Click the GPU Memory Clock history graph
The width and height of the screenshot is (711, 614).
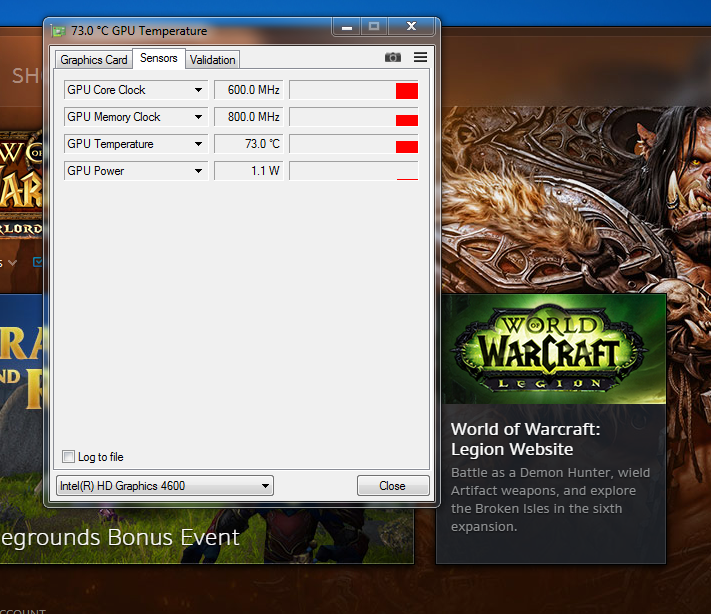[354, 117]
